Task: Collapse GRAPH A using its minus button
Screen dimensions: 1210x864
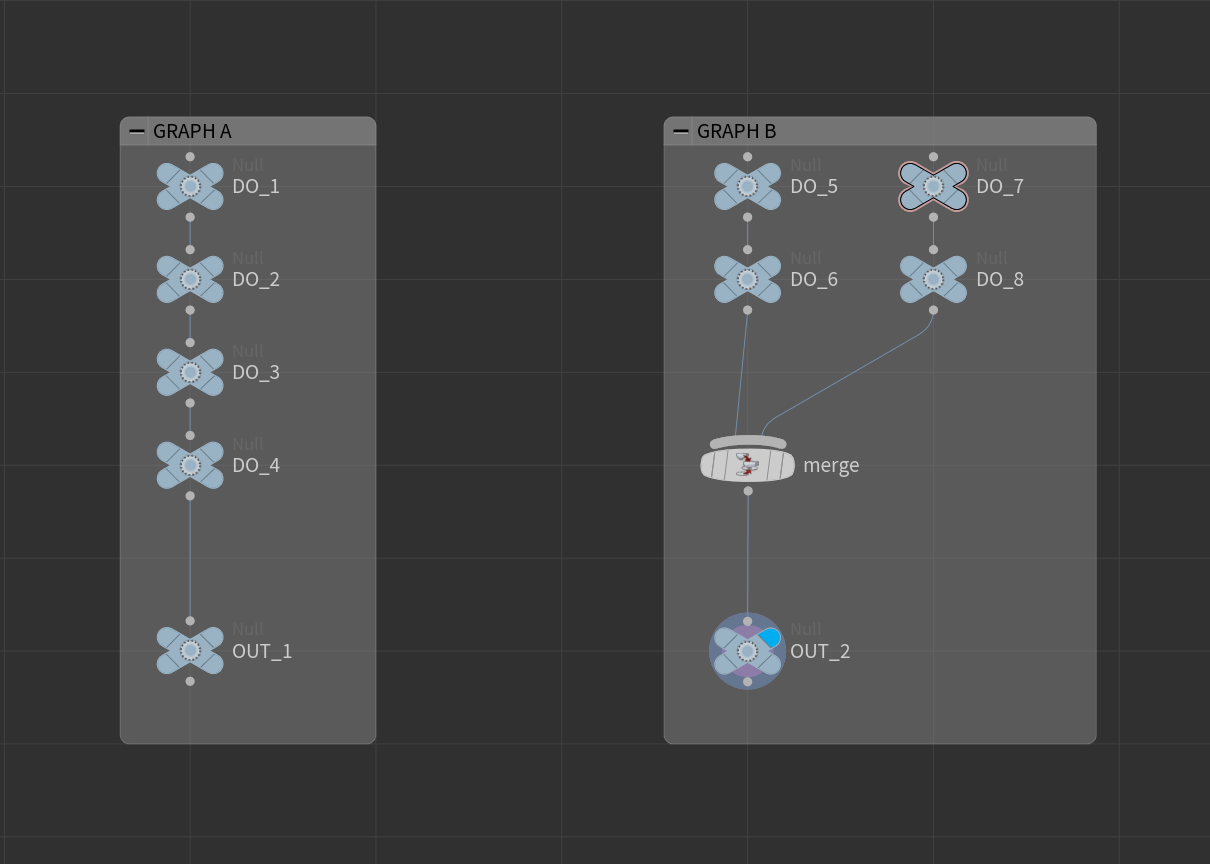Action: pyautogui.click(x=136, y=130)
